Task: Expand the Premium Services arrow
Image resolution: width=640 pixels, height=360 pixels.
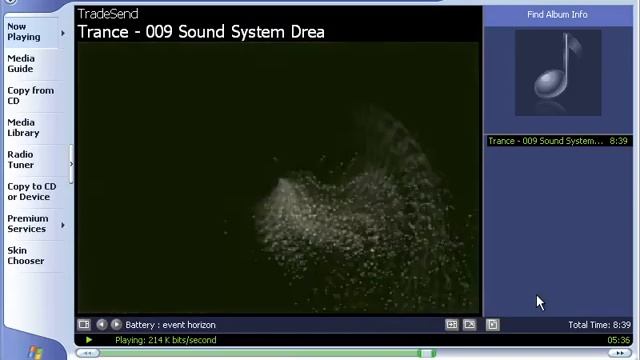Action: [x=63, y=225]
